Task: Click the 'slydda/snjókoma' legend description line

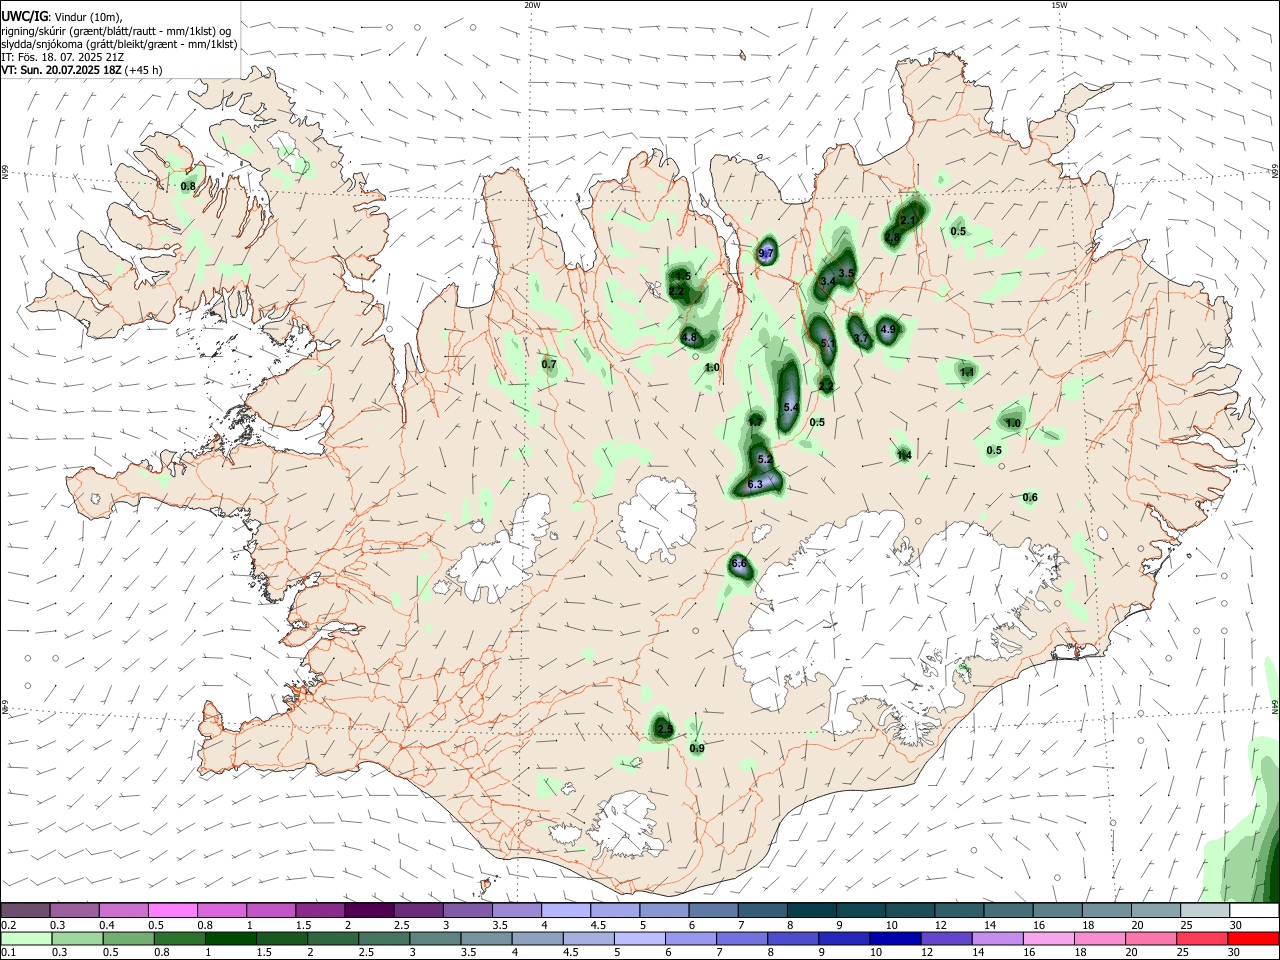Action: click(x=119, y=44)
